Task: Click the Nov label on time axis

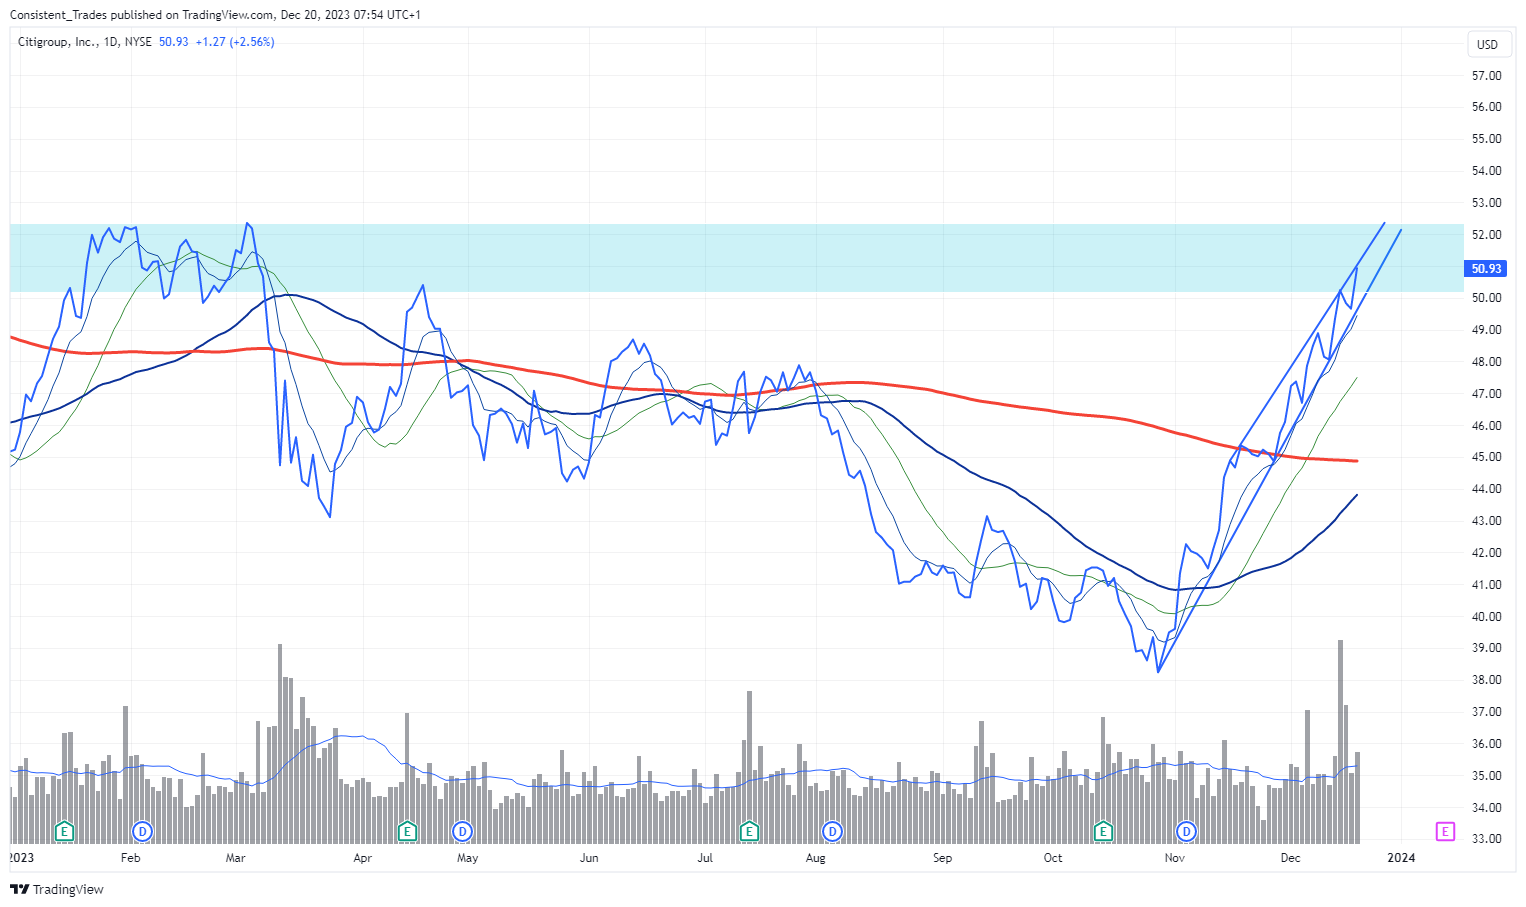Action: tap(1175, 858)
